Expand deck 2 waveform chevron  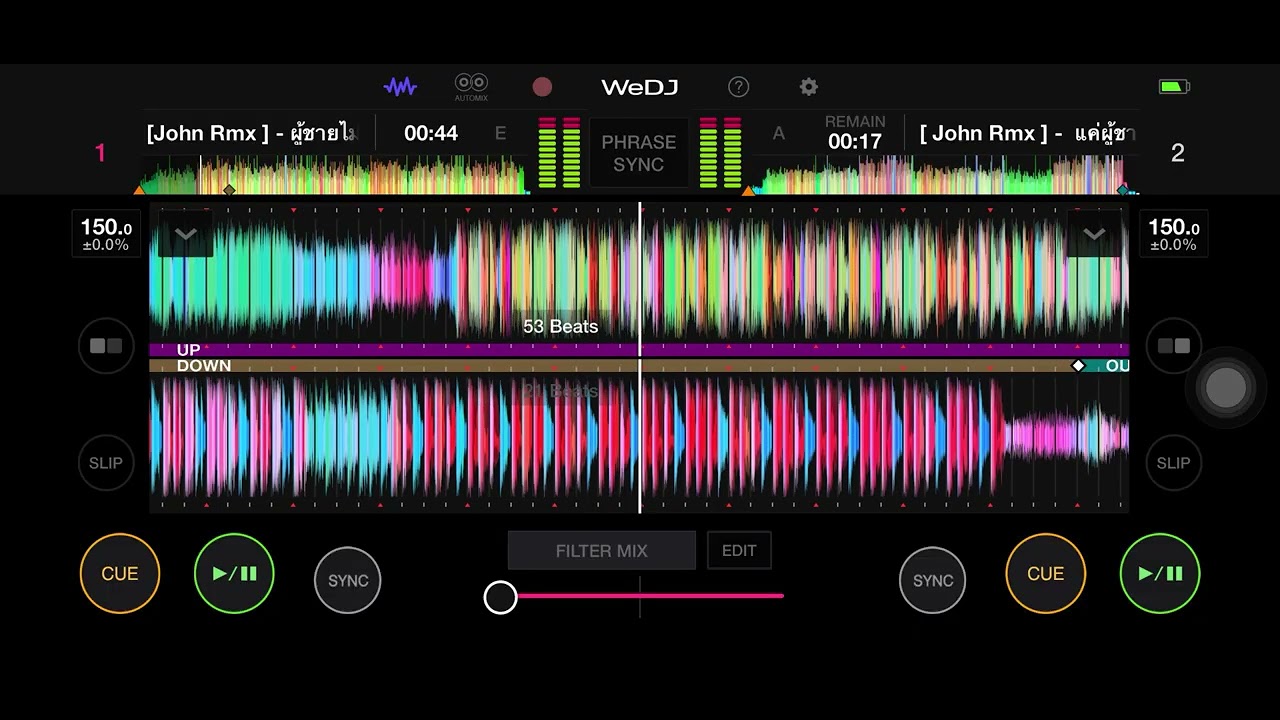[1094, 235]
